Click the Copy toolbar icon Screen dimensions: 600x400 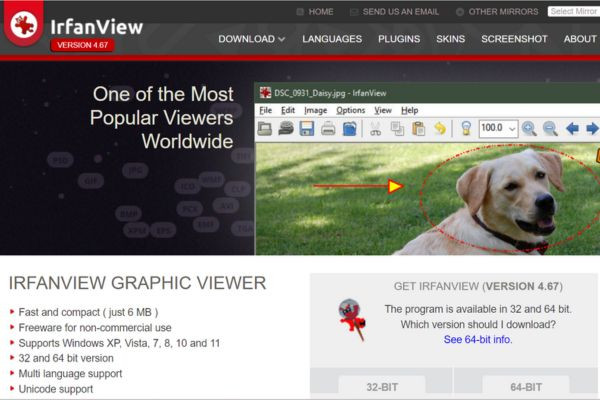click(397, 129)
